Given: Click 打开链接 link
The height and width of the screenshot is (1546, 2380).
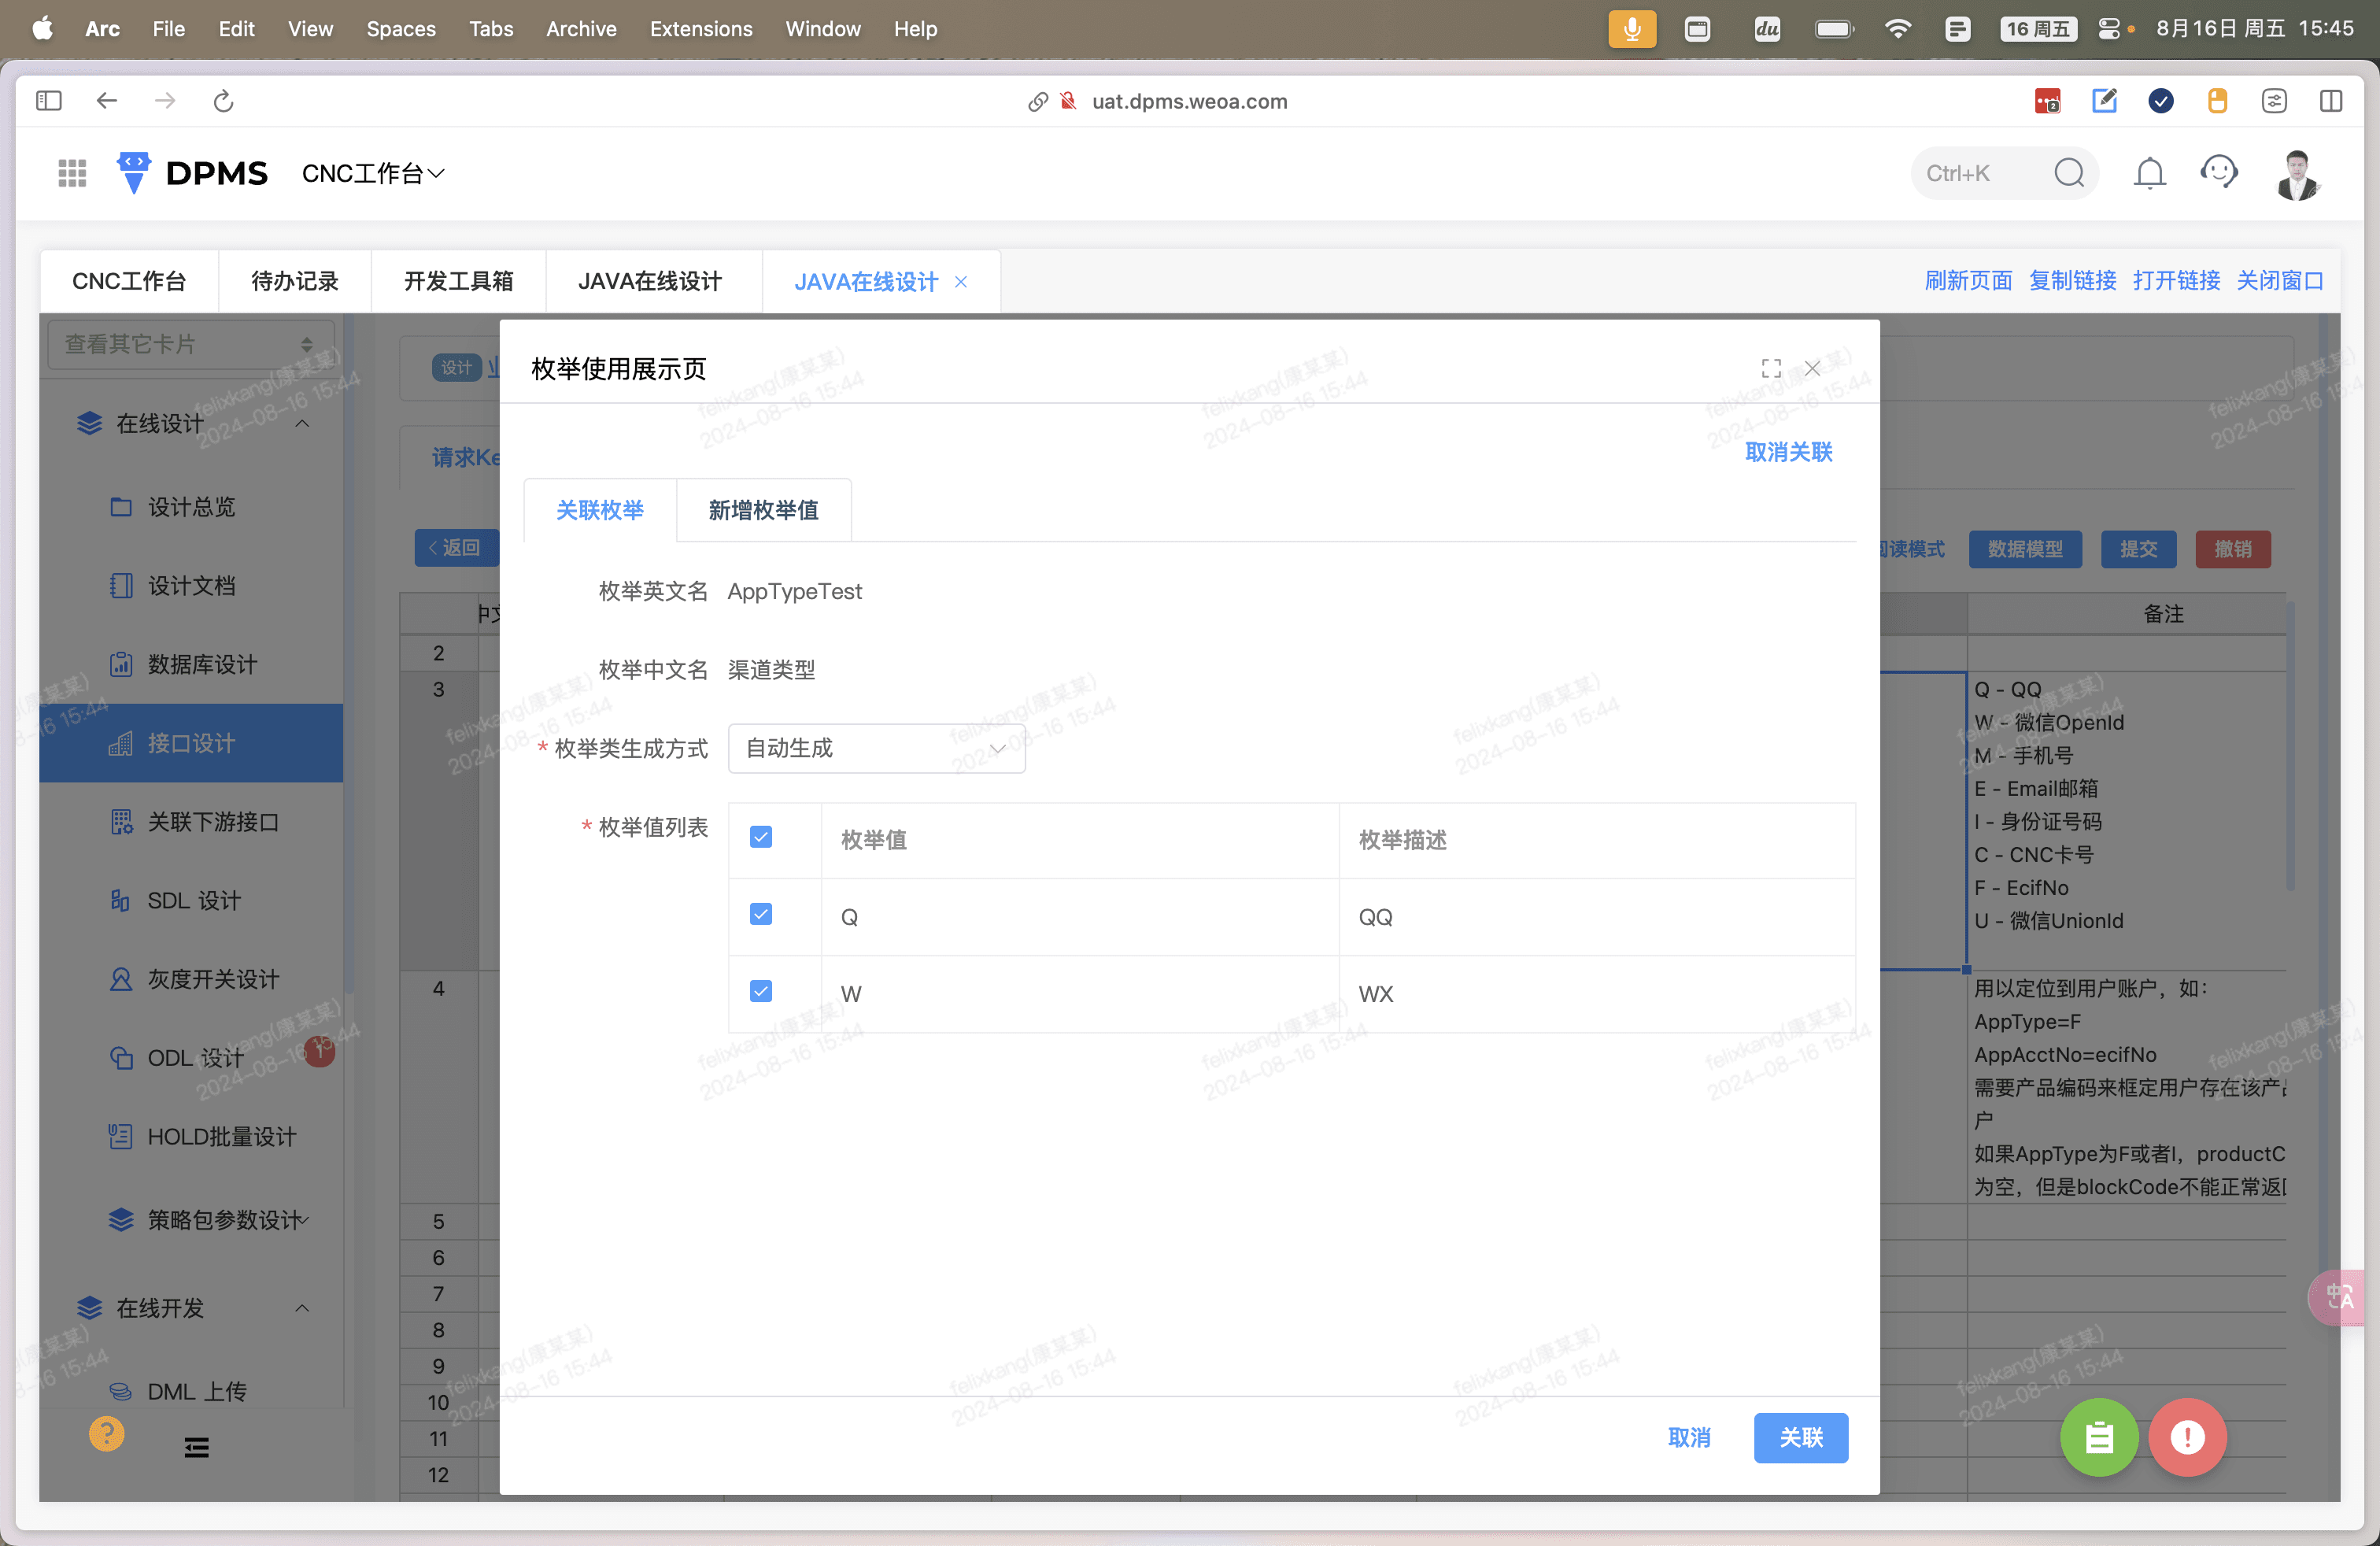Looking at the screenshot, I should [x=2177, y=280].
